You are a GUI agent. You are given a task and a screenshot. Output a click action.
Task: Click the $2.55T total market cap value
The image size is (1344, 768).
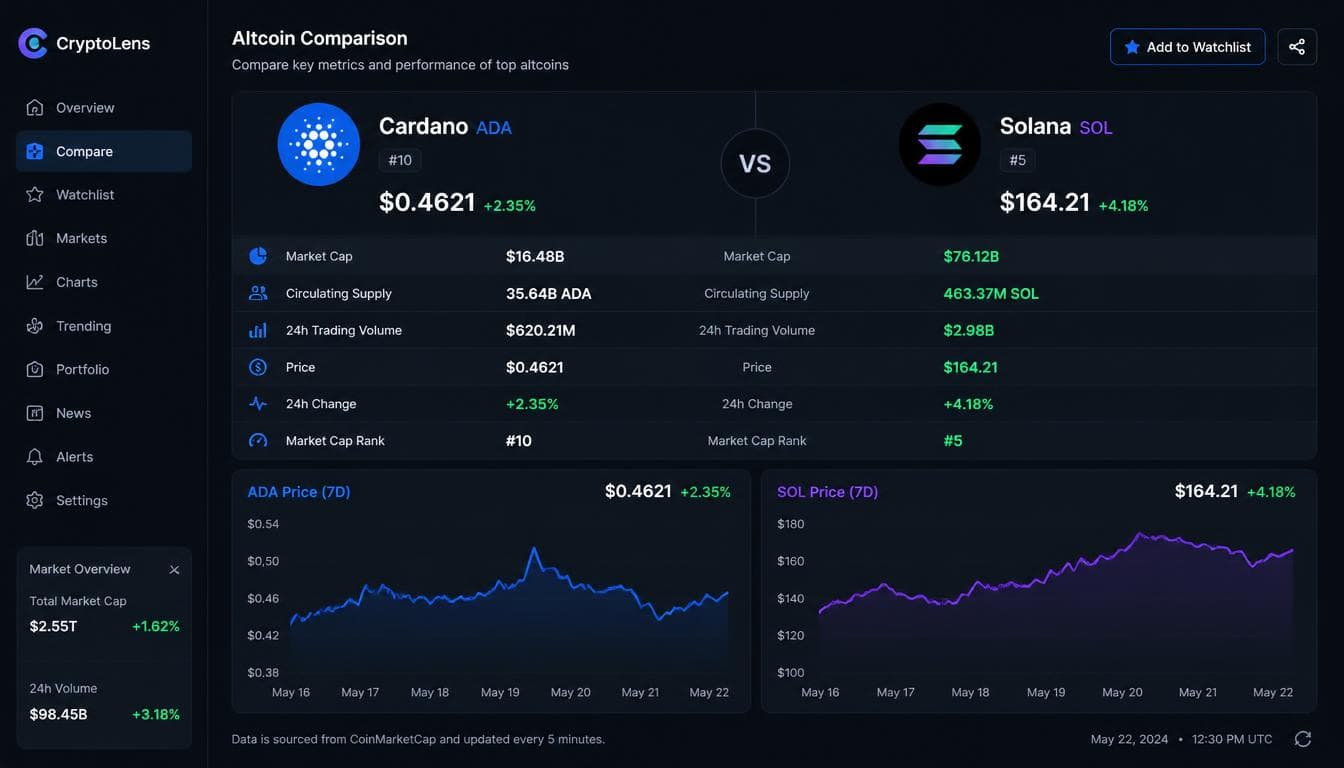(53, 626)
